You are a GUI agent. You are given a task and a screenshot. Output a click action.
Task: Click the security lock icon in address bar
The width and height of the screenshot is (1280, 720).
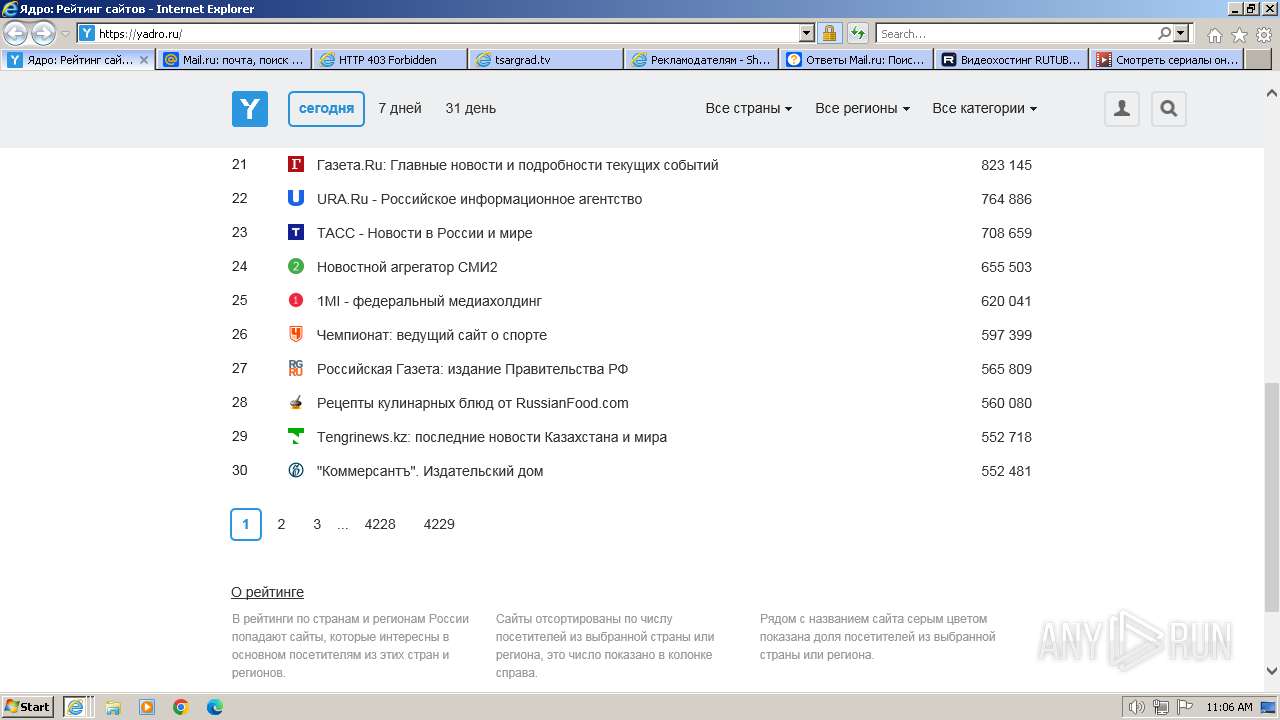pyautogui.click(x=830, y=33)
